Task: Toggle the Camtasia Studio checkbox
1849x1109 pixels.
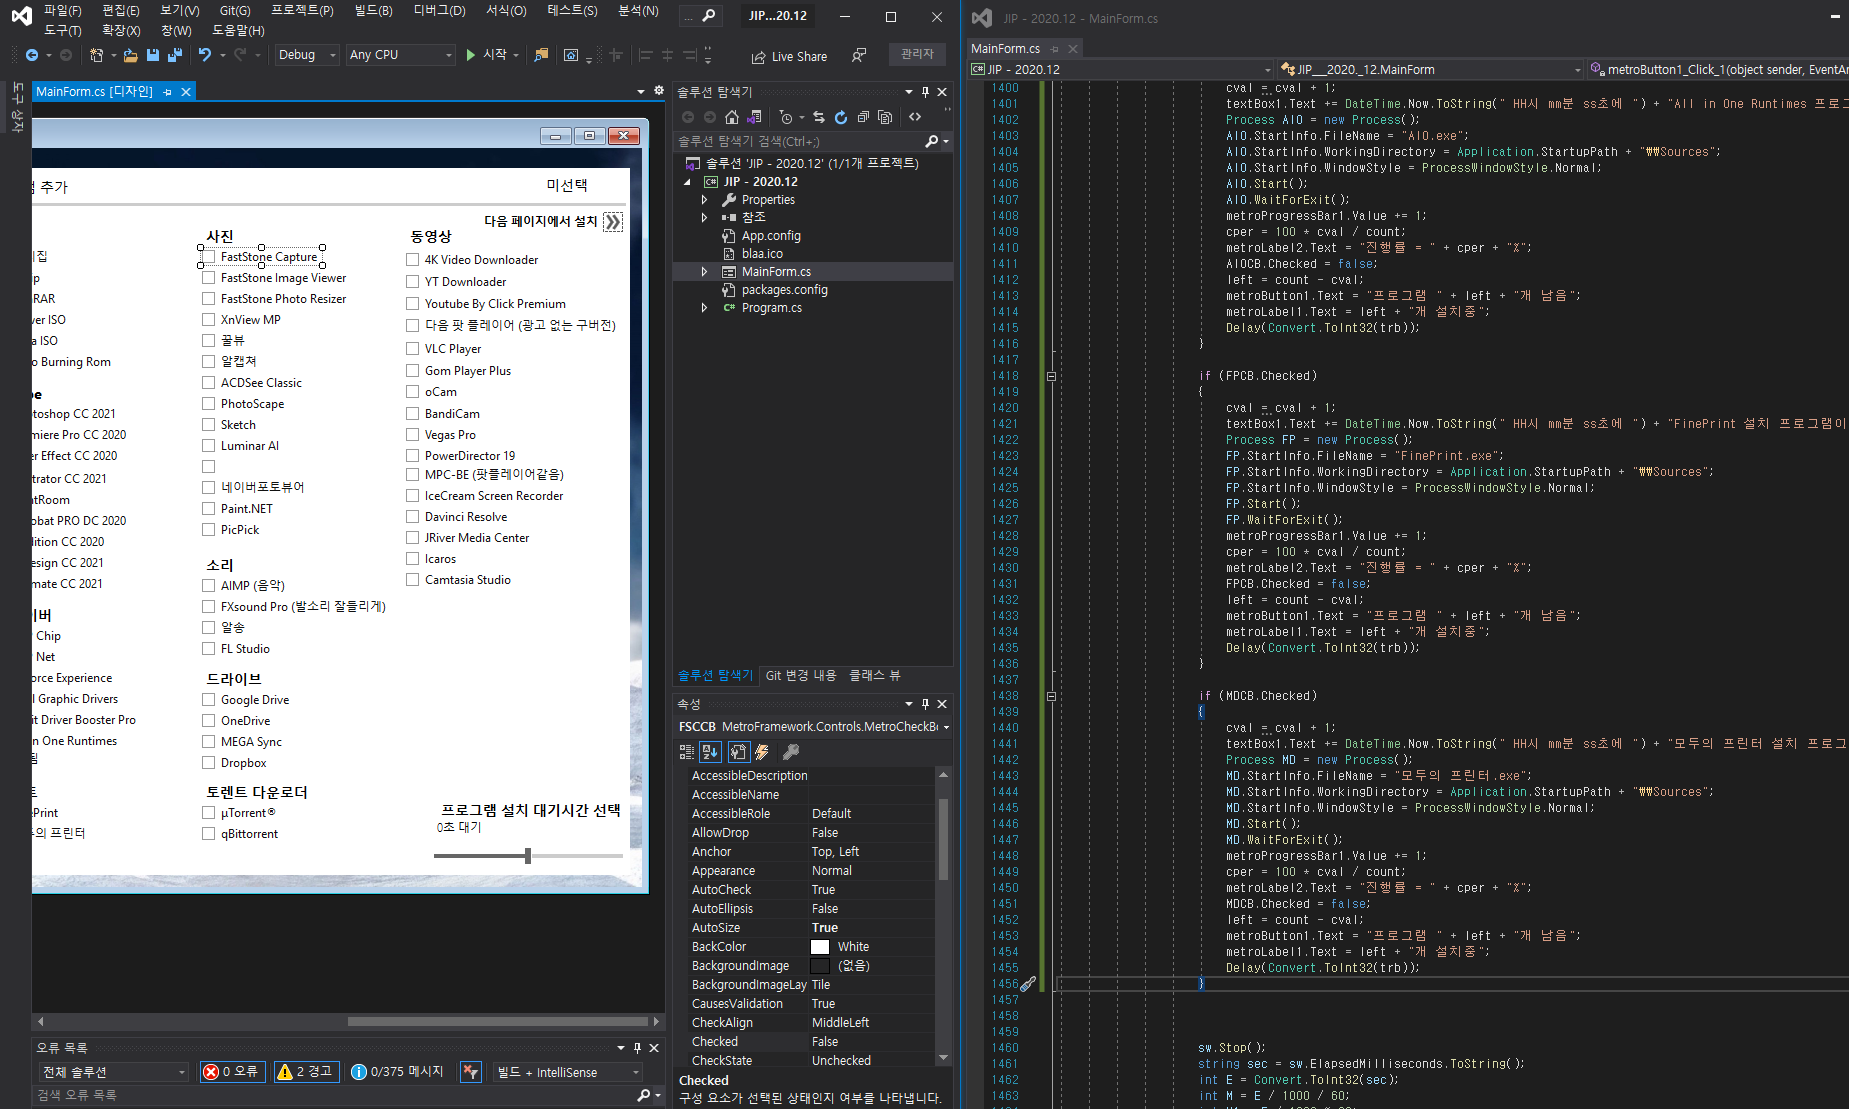Action: coord(412,580)
